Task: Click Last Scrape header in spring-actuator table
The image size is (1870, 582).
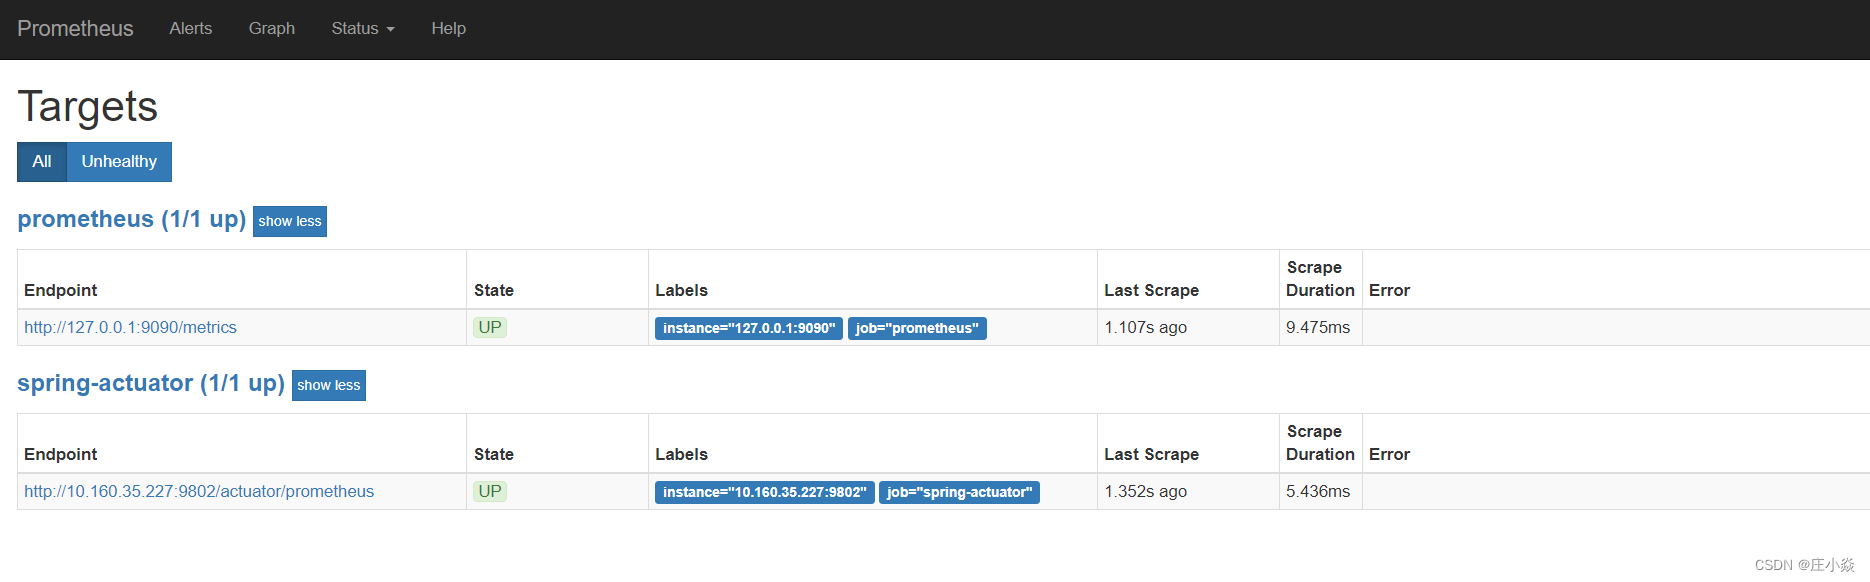Action: point(1152,454)
